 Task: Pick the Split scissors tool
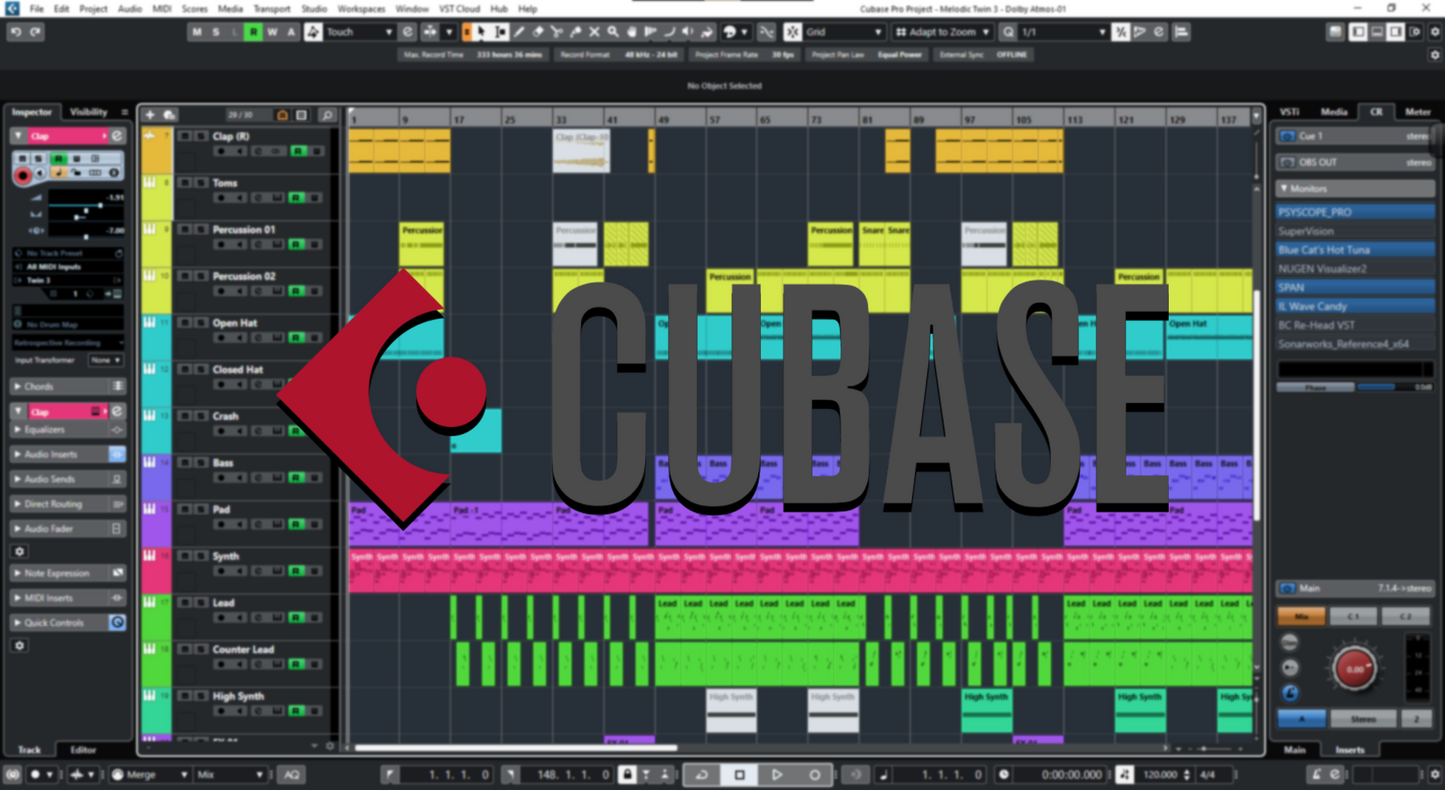[557, 32]
